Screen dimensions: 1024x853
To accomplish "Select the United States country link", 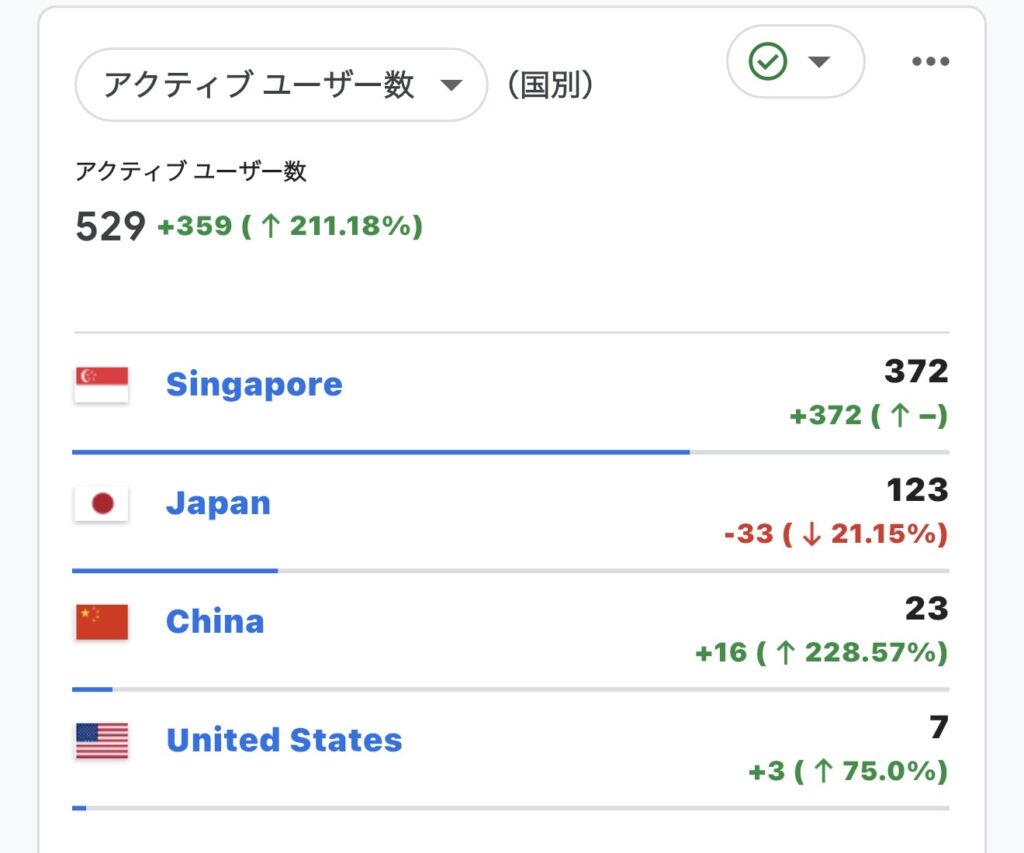I will (284, 740).
